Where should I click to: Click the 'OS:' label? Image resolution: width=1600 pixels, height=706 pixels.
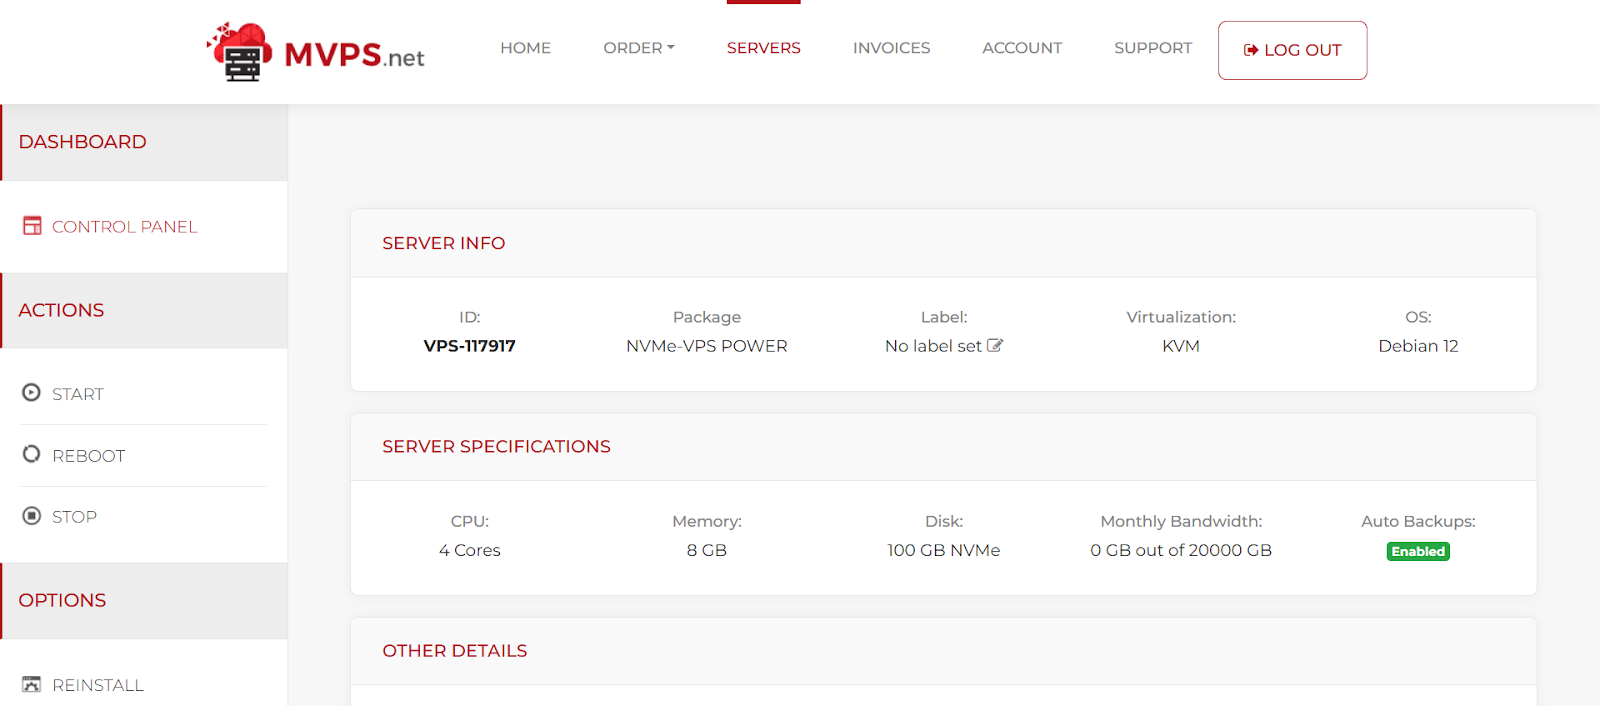(x=1418, y=317)
